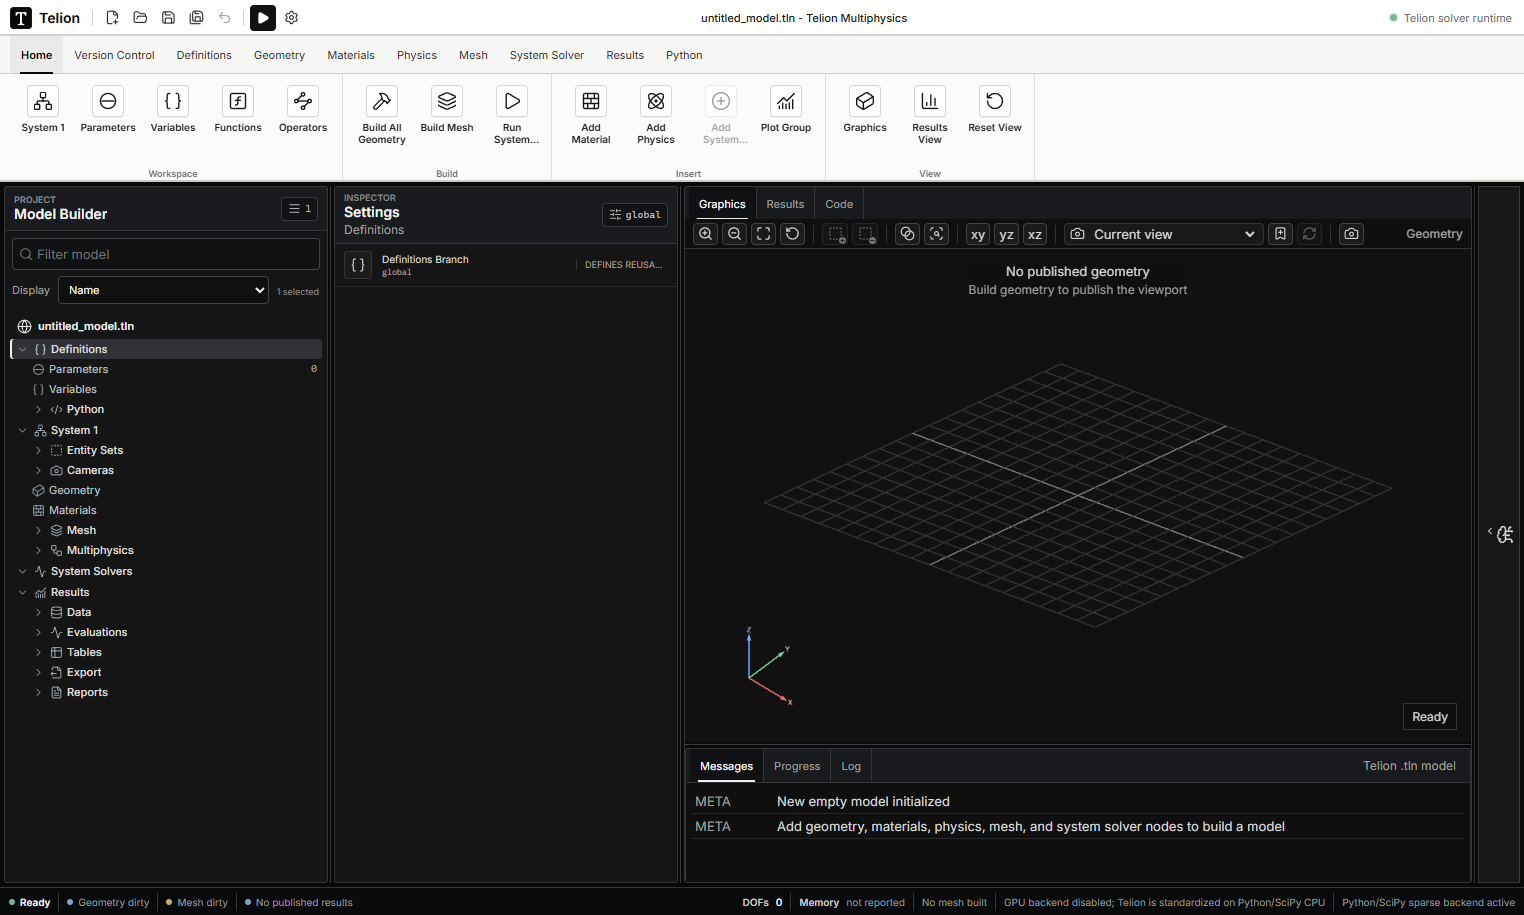Viewport: 1524px width, 915px height.
Task: Switch to the Code viewport tab
Action: [x=839, y=204]
